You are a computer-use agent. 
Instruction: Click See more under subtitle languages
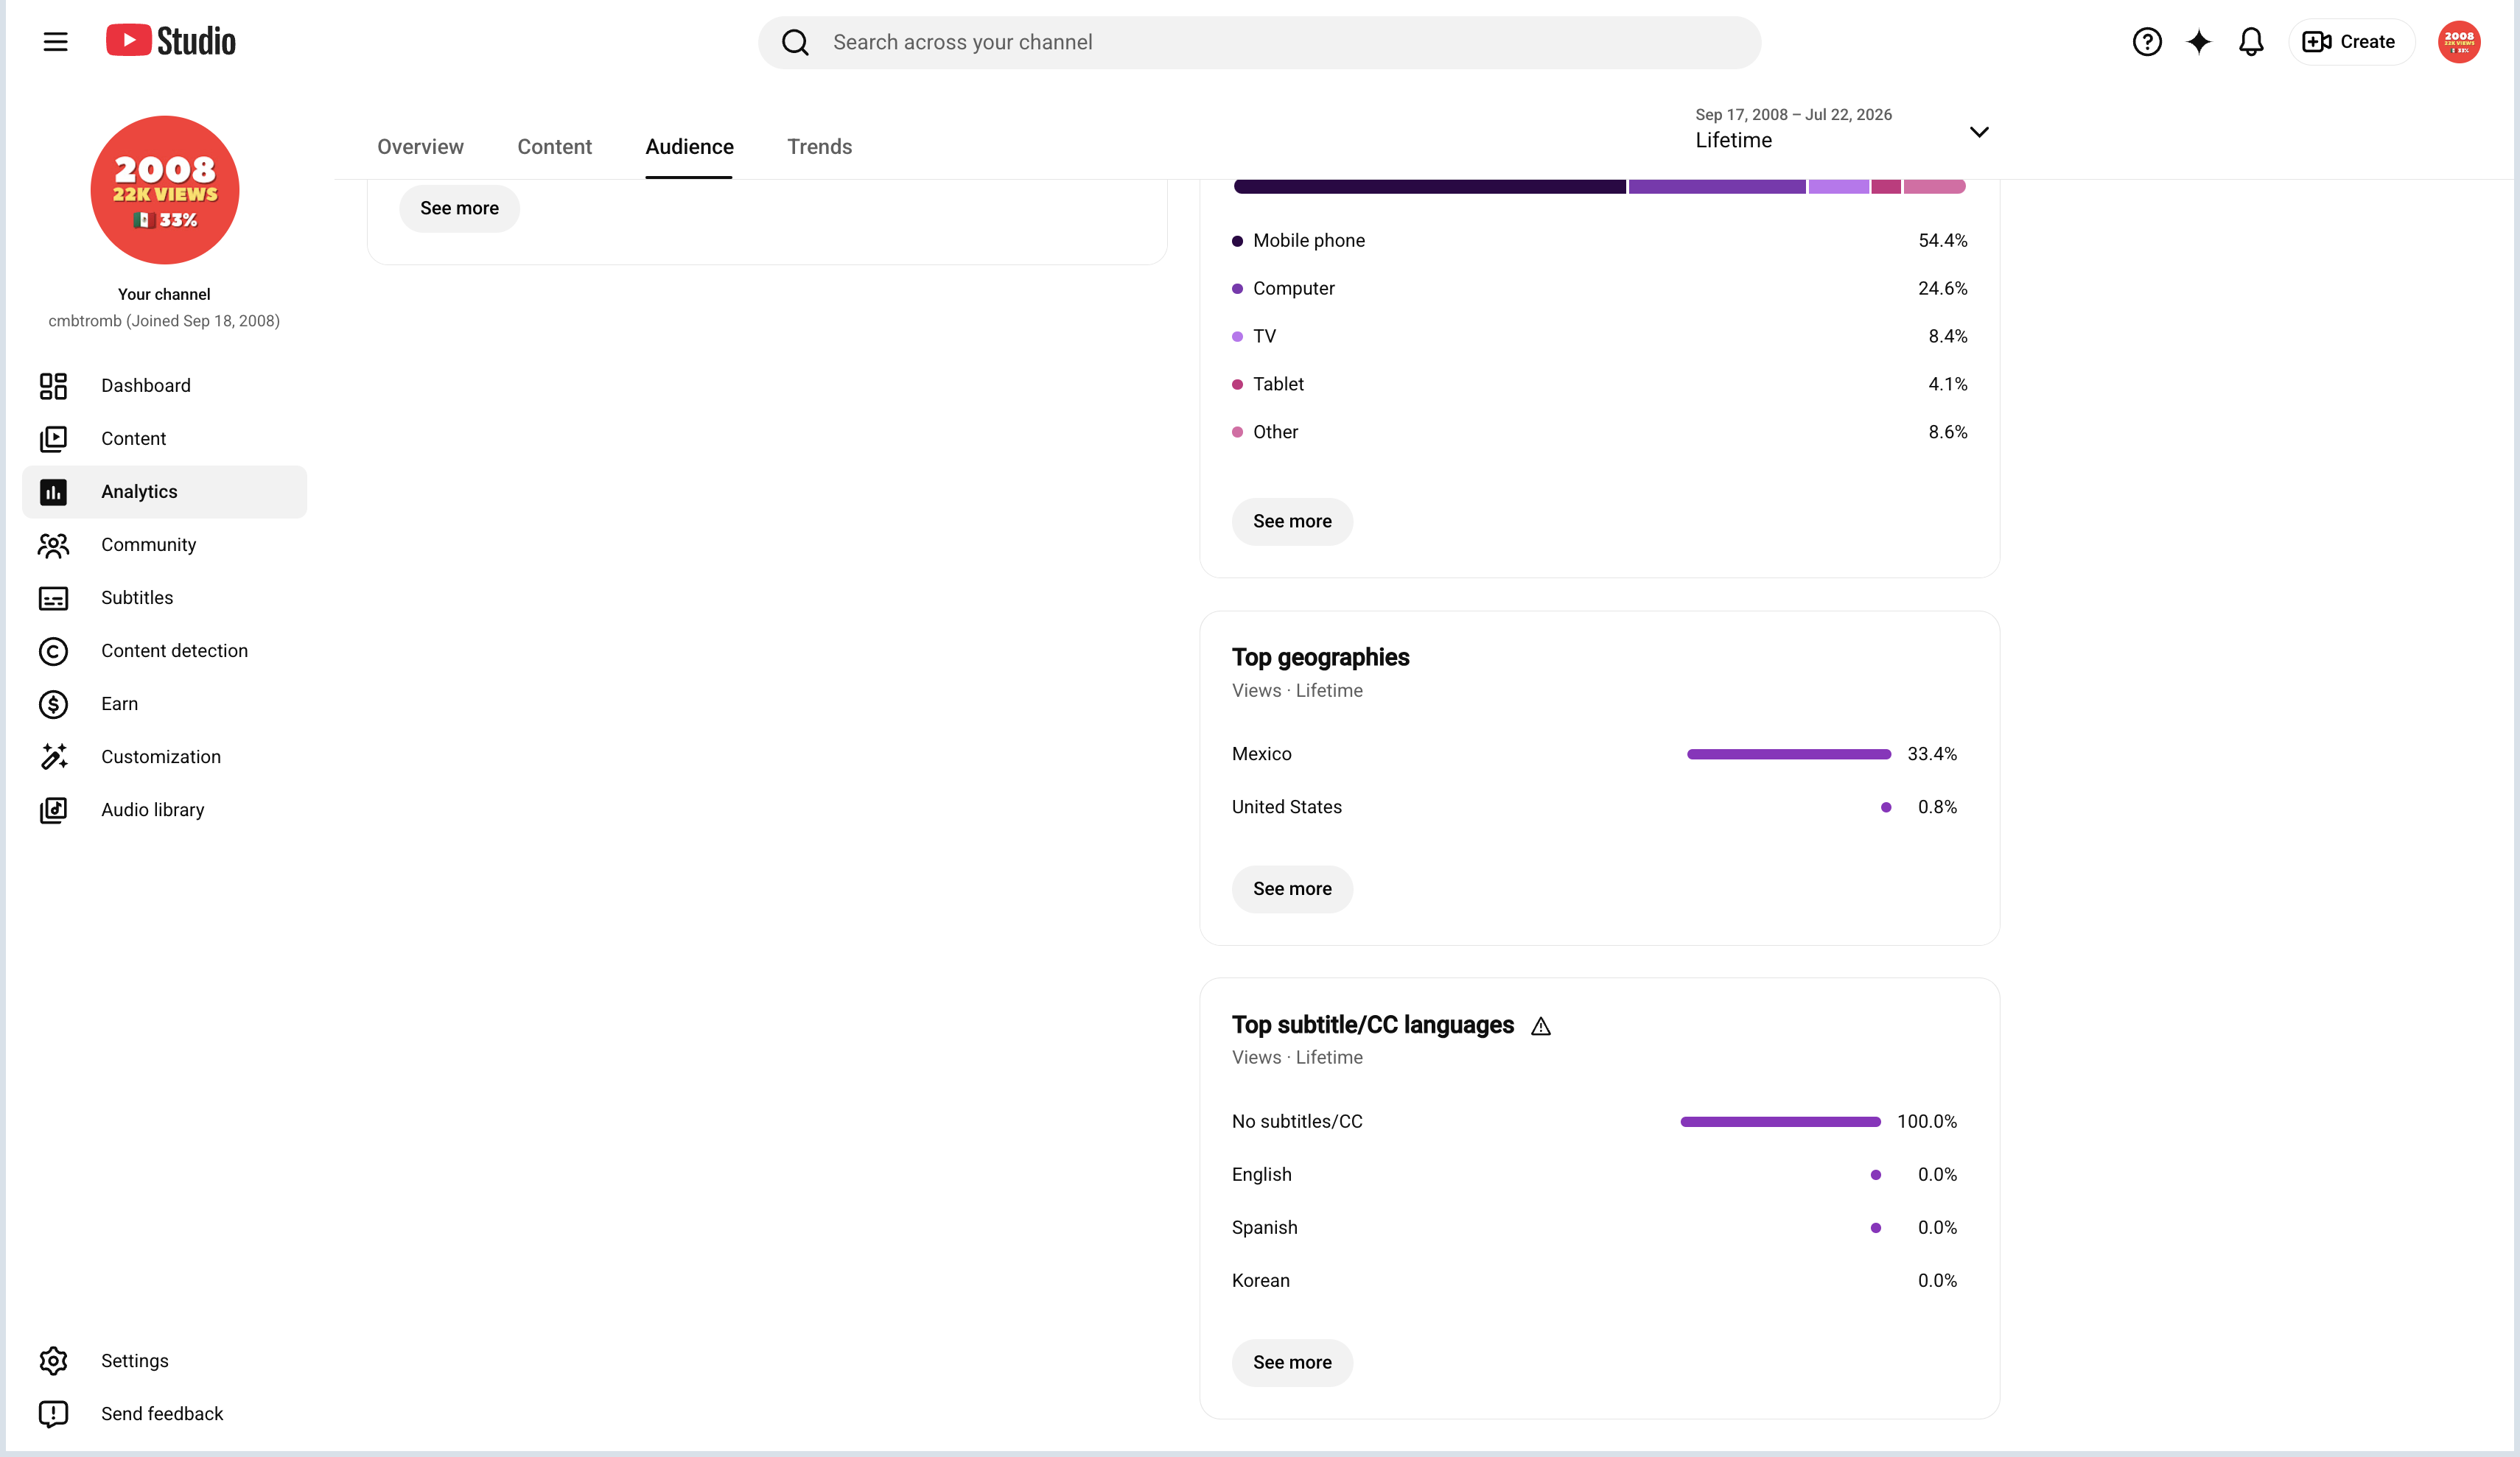click(x=1292, y=1363)
